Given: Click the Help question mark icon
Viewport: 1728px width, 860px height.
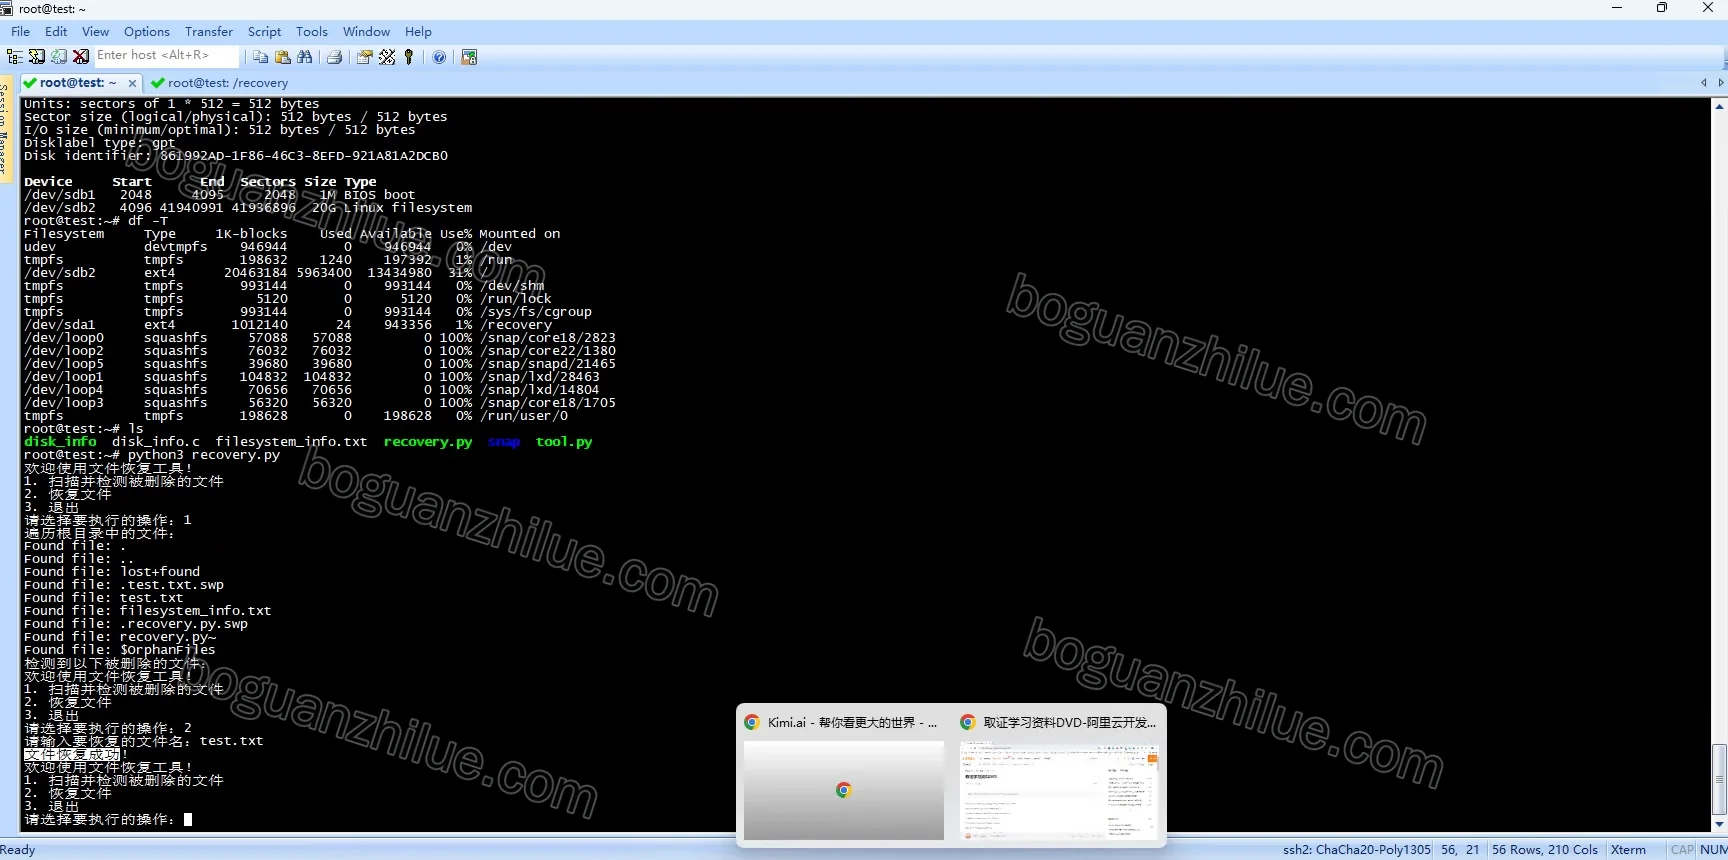Looking at the screenshot, I should tap(439, 57).
